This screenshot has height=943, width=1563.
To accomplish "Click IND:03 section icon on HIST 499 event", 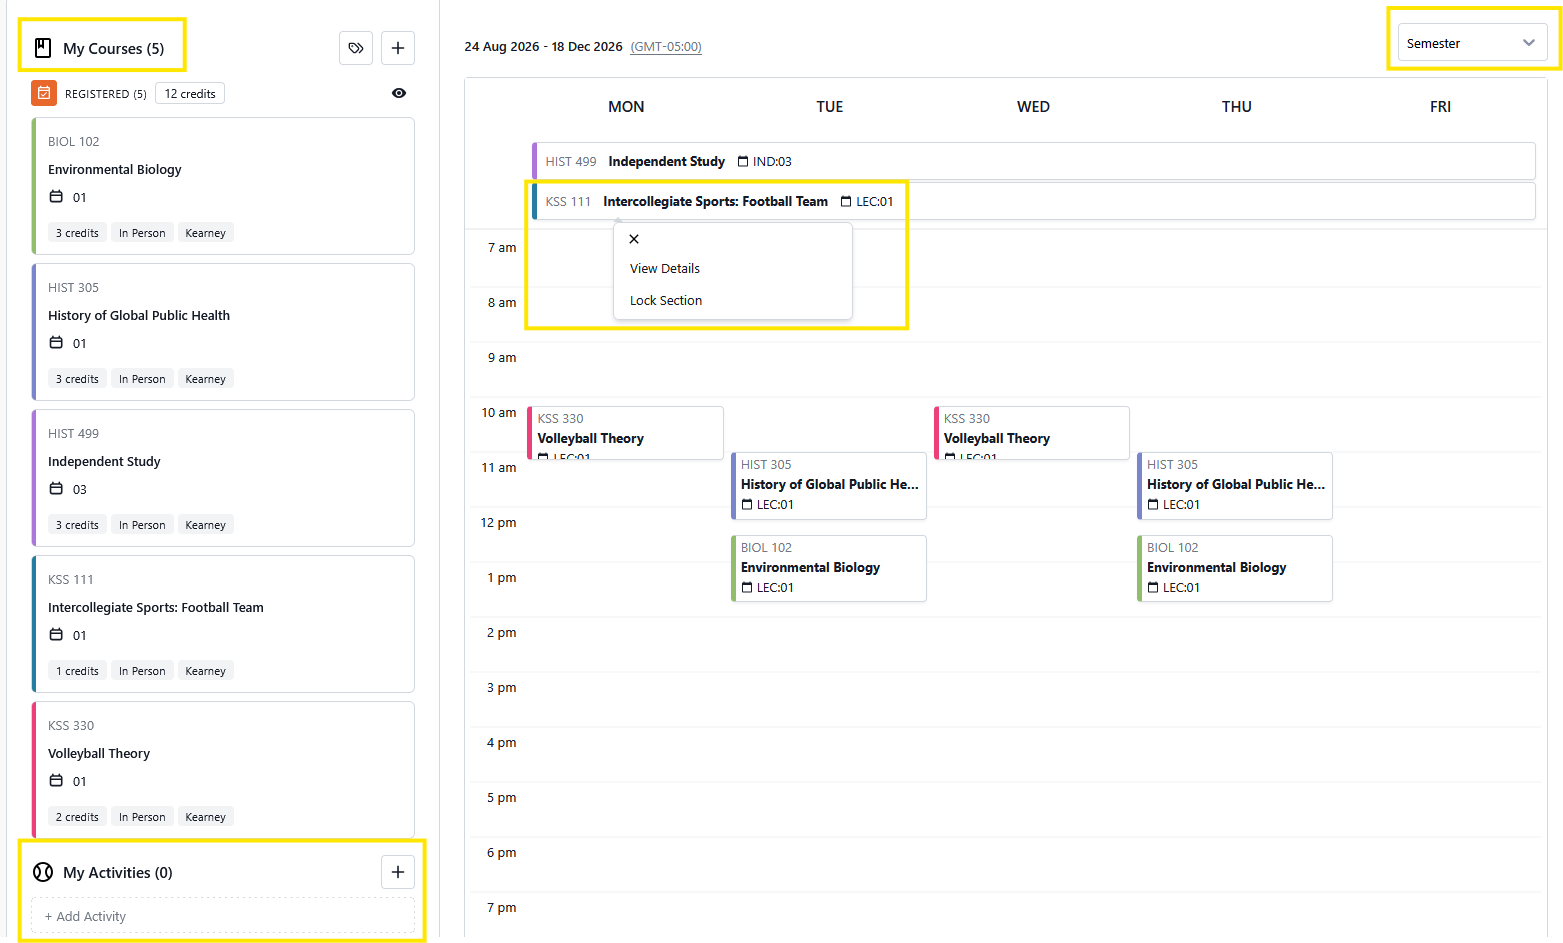I will click(x=743, y=161).
